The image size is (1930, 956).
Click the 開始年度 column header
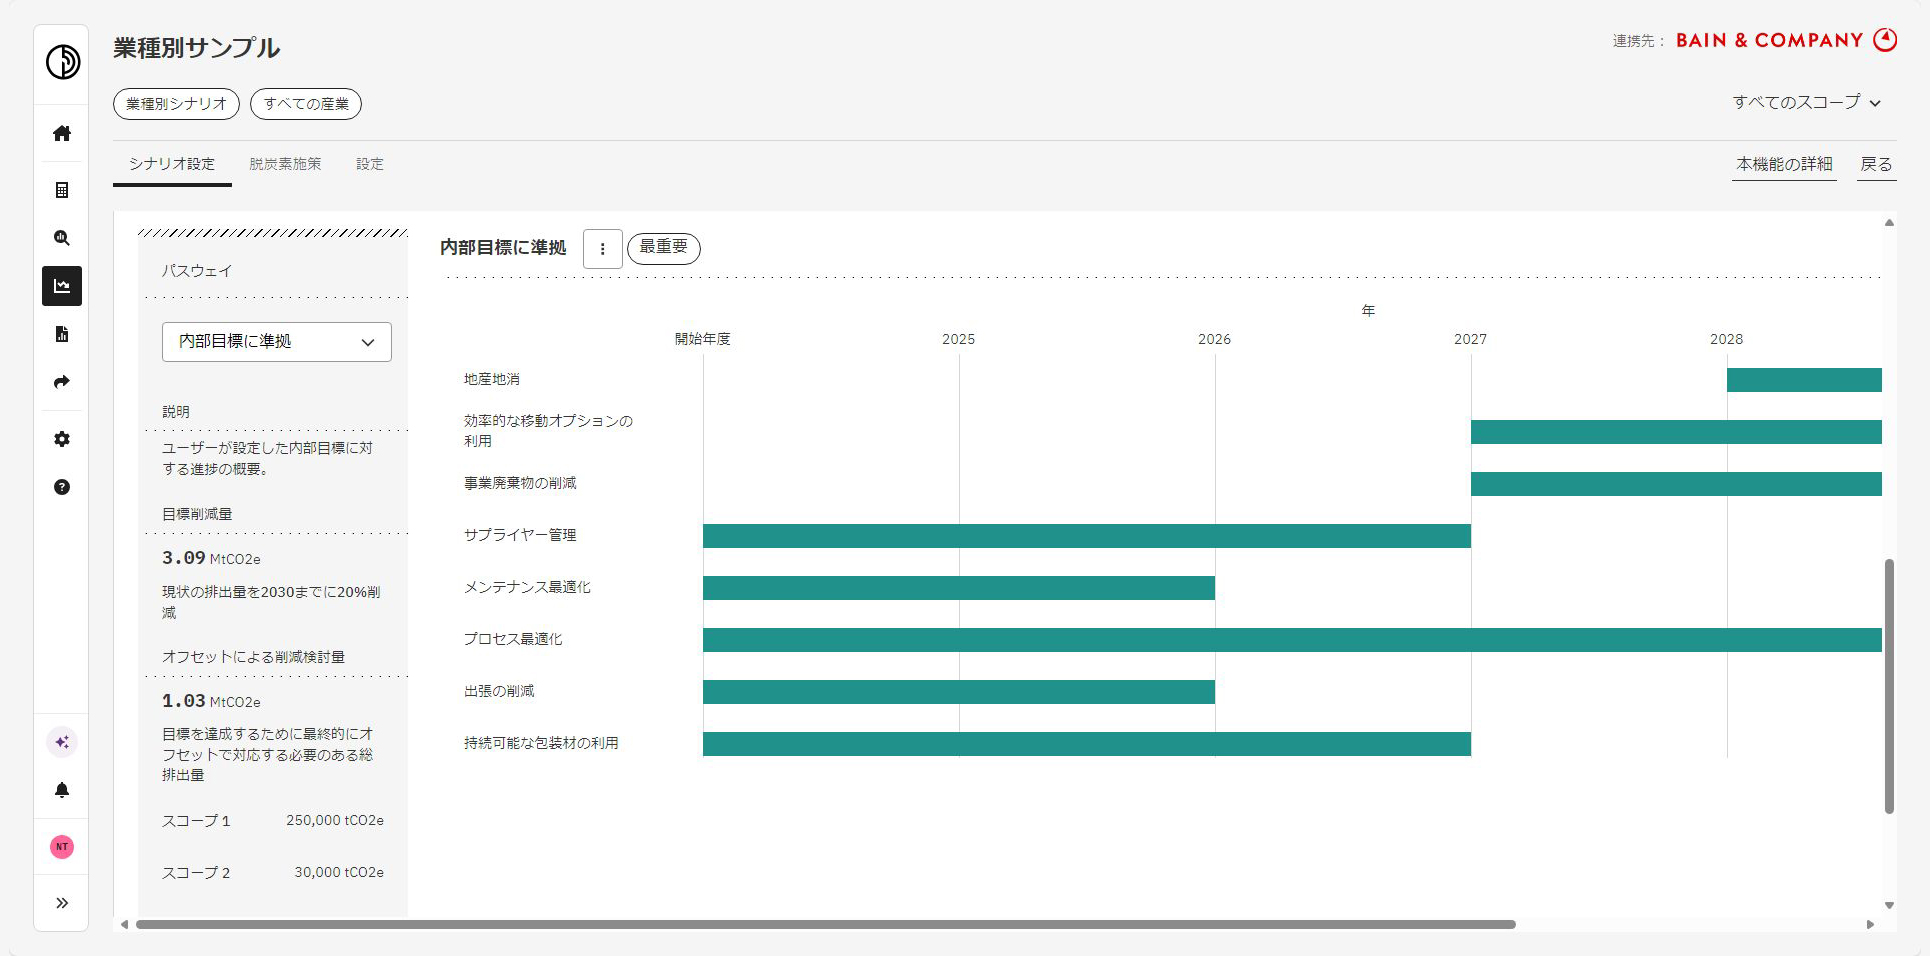(703, 340)
